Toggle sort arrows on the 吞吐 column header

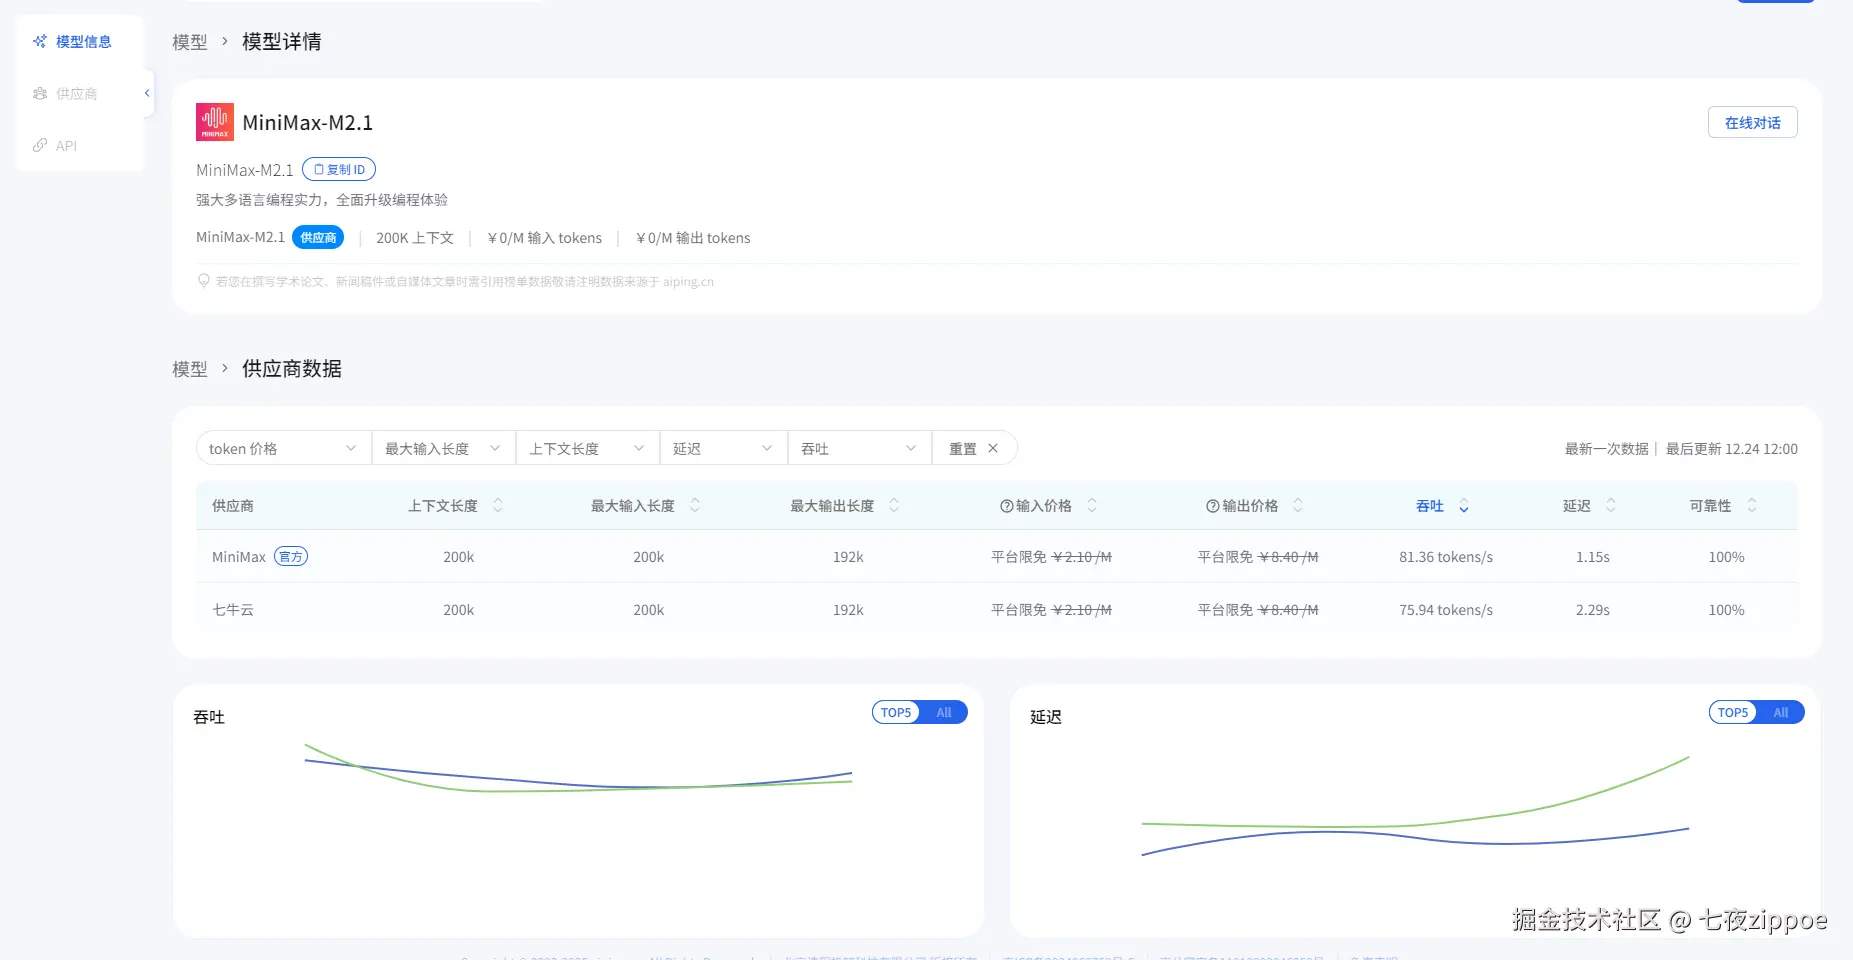click(x=1464, y=506)
